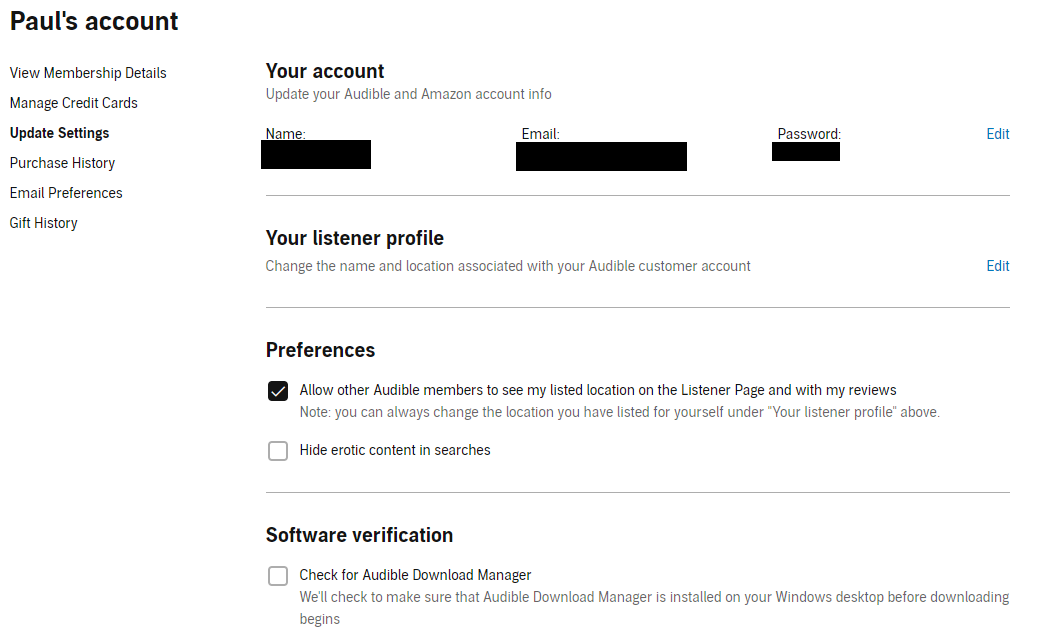Select Update Settings in the sidebar
1044x632 pixels.
click(59, 132)
